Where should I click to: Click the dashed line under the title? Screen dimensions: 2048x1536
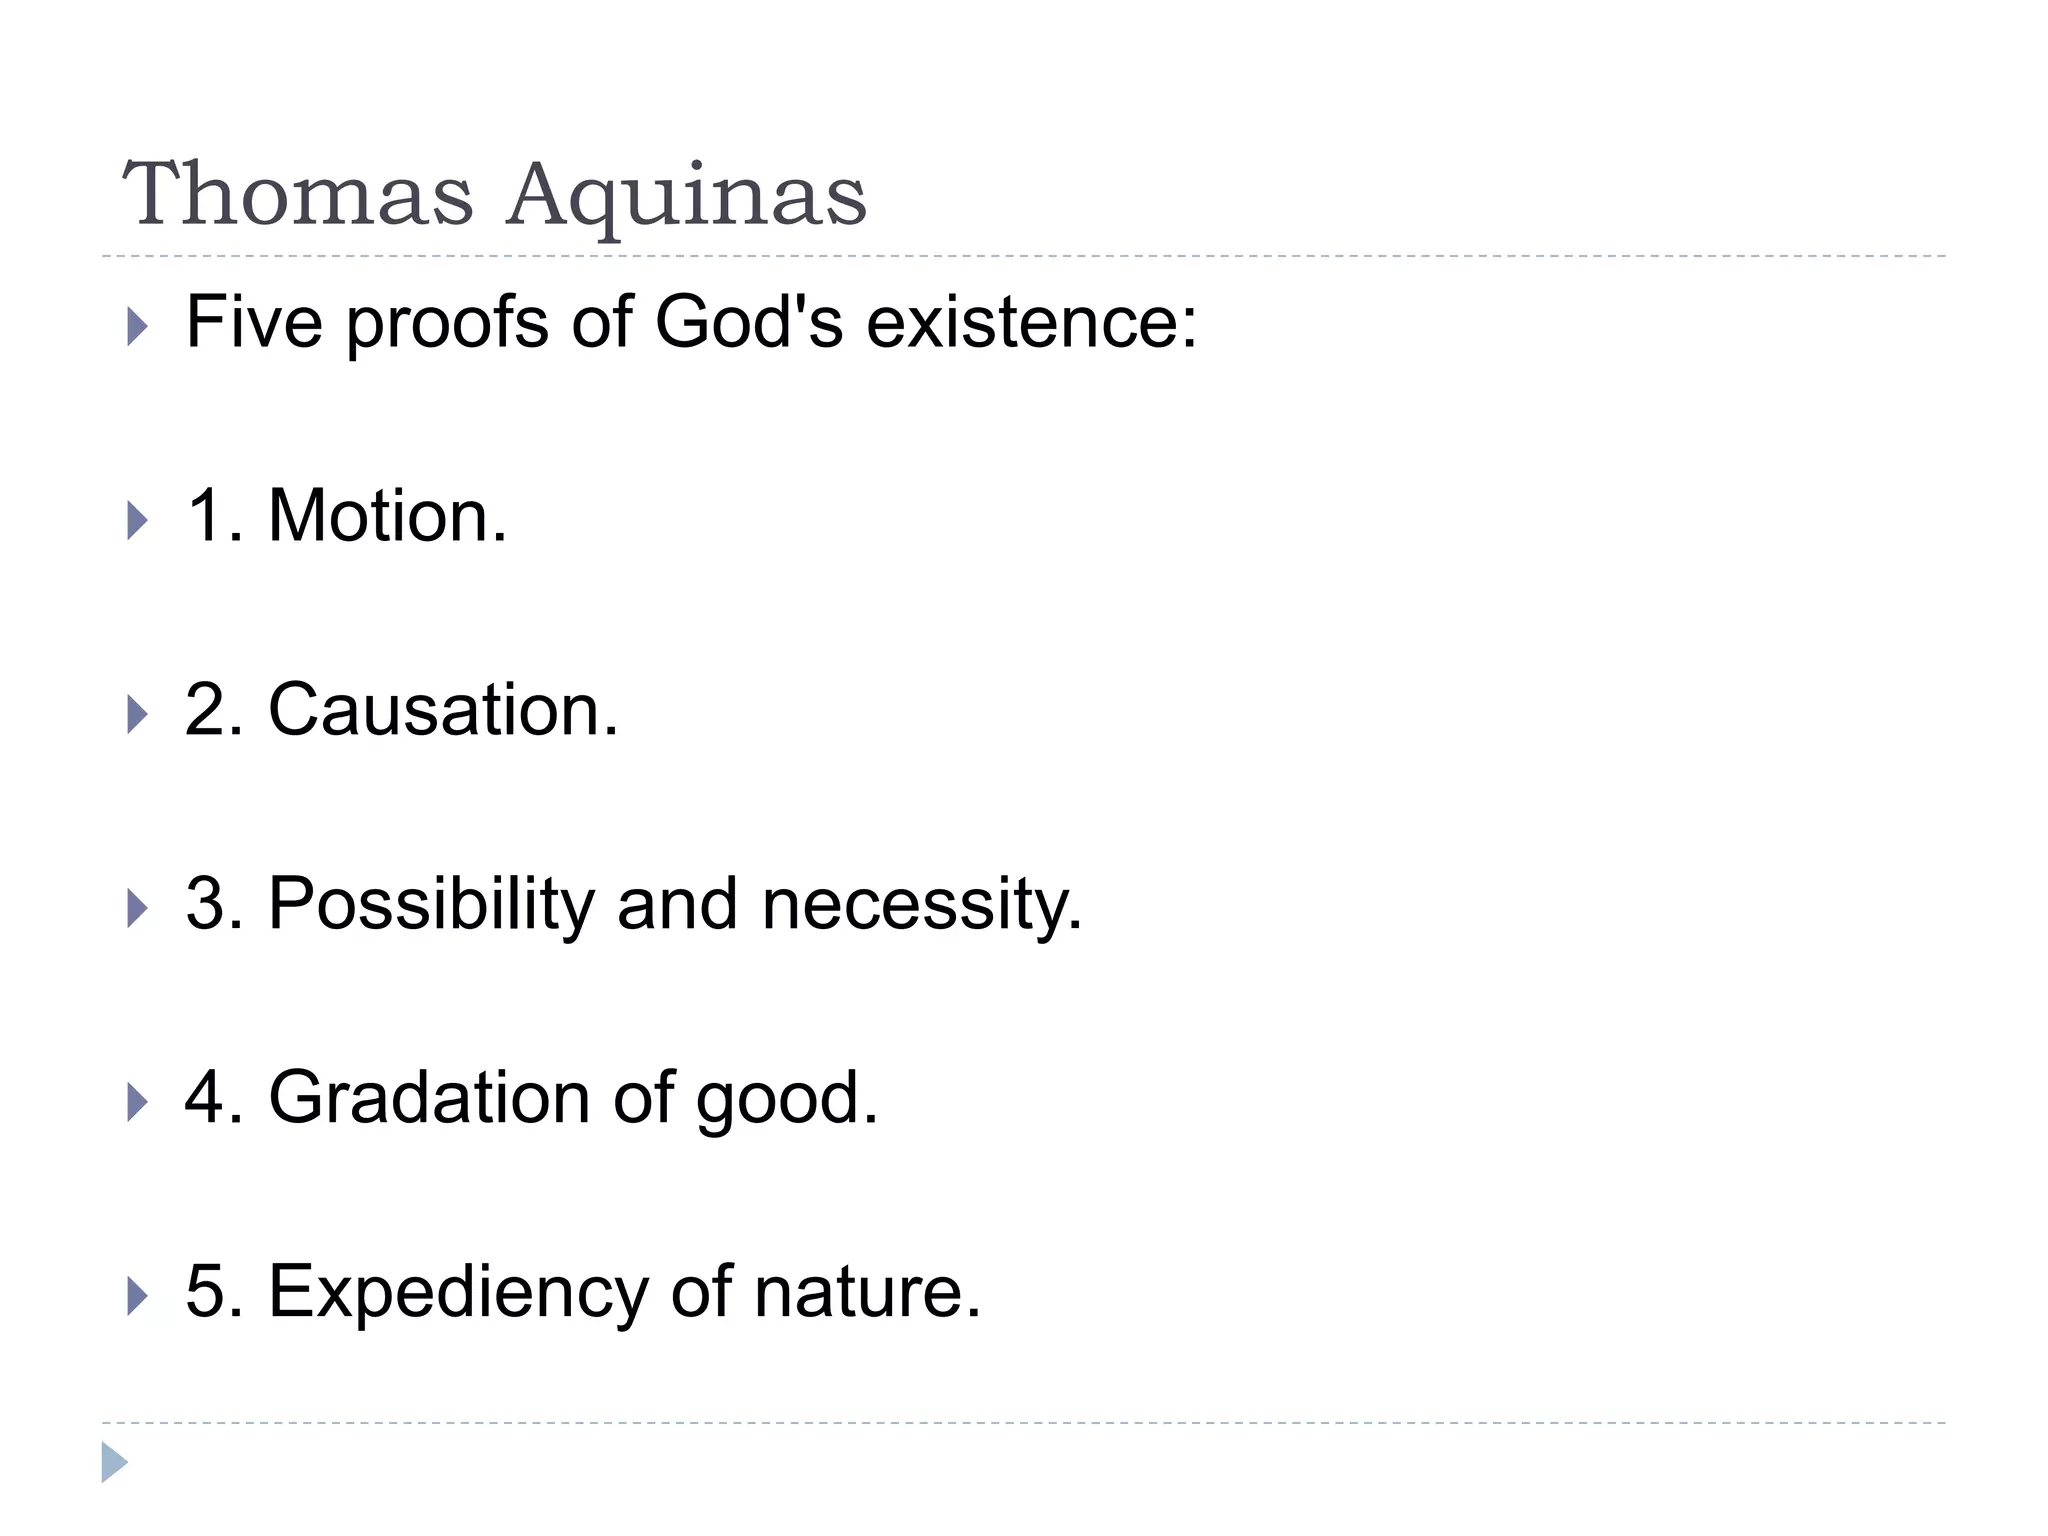coord(1024,257)
